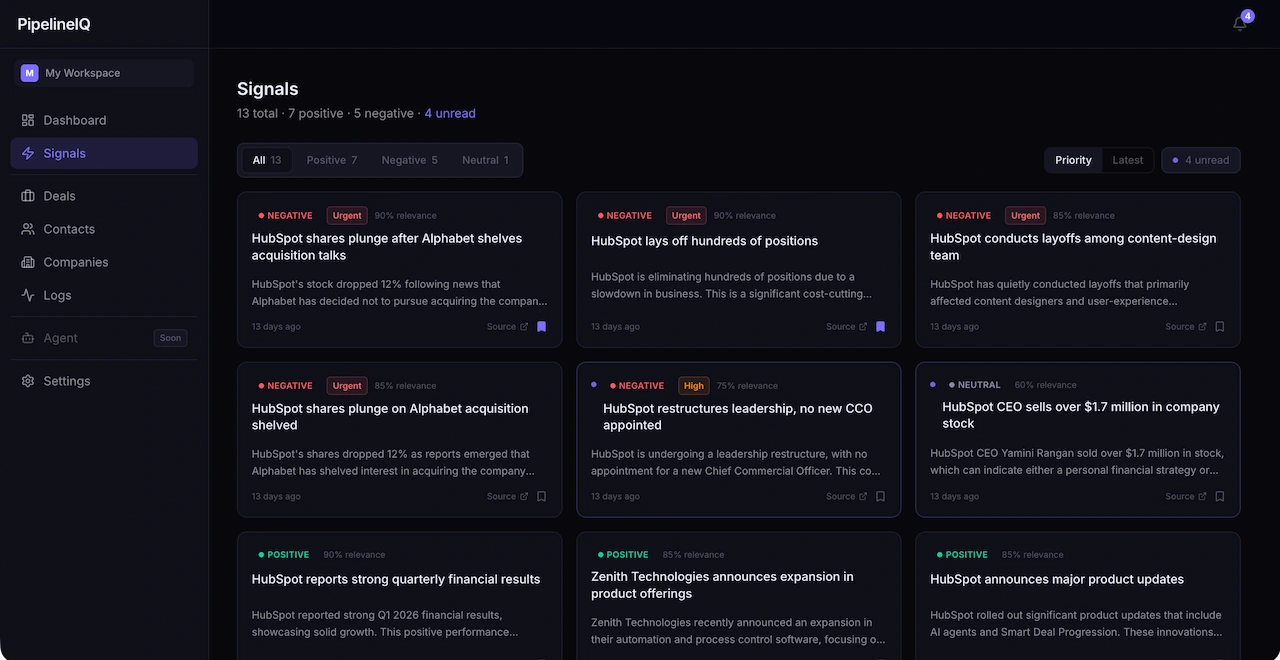
Task: Open Source link on CEO sells stock card
Action: [x=1185, y=497]
